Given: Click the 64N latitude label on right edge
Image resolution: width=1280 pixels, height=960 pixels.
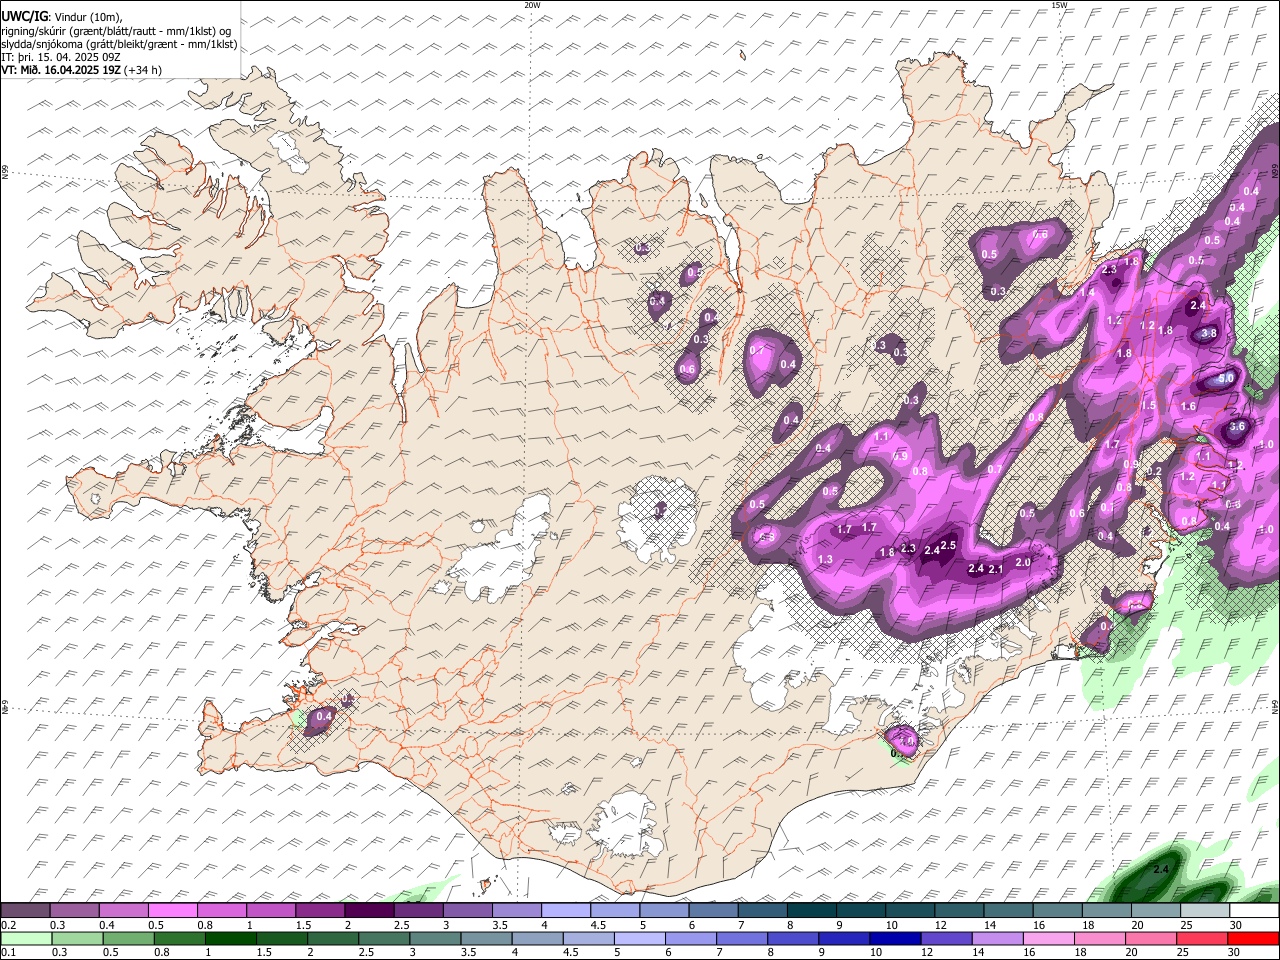Looking at the screenshot, I should 1275,706.
